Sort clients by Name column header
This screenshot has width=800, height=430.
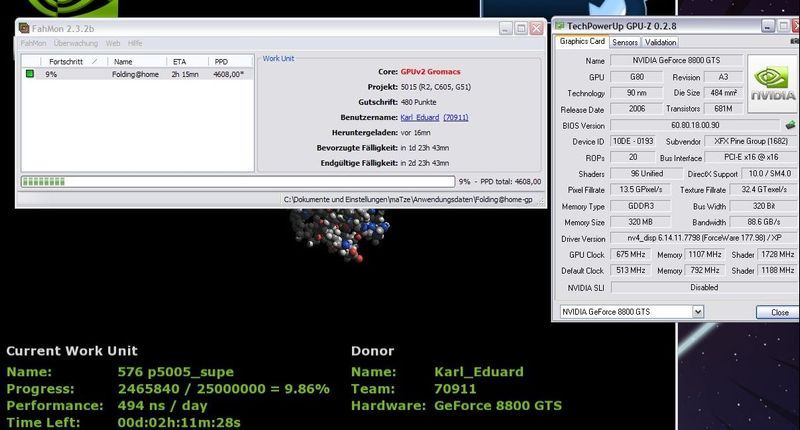(137, 62)
